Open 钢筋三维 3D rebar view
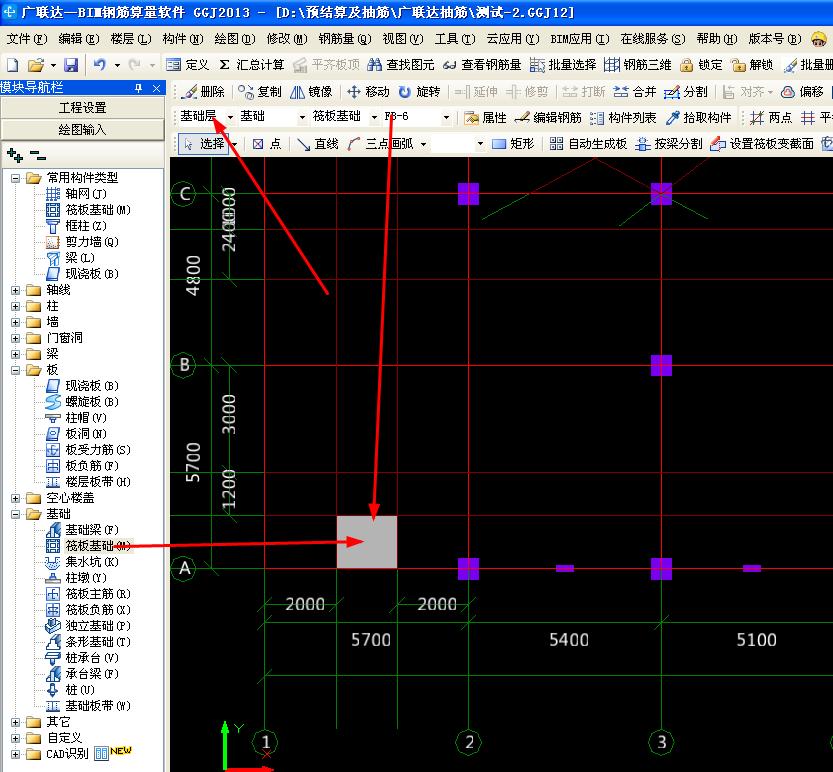Viewport: 833px width, 772px height. pyautogui.click(x=638, y=65)
